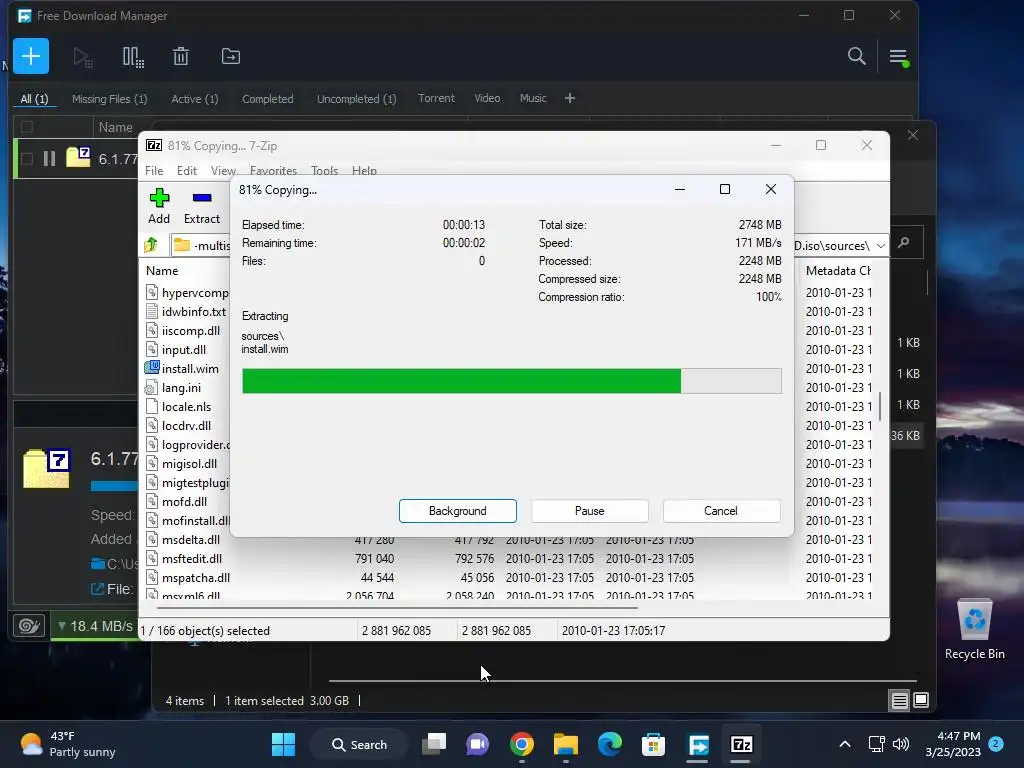The width and height of the screenshot is (1024, 768).
Task: Select locdrv.dll in 7-Zip list
Action: pyautogui.click(x=178, y=425)
